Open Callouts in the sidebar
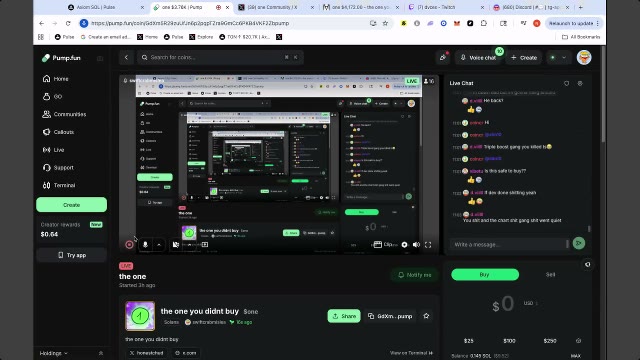The height and width of the screenshot is (360, 640). (x=58, y=132)
